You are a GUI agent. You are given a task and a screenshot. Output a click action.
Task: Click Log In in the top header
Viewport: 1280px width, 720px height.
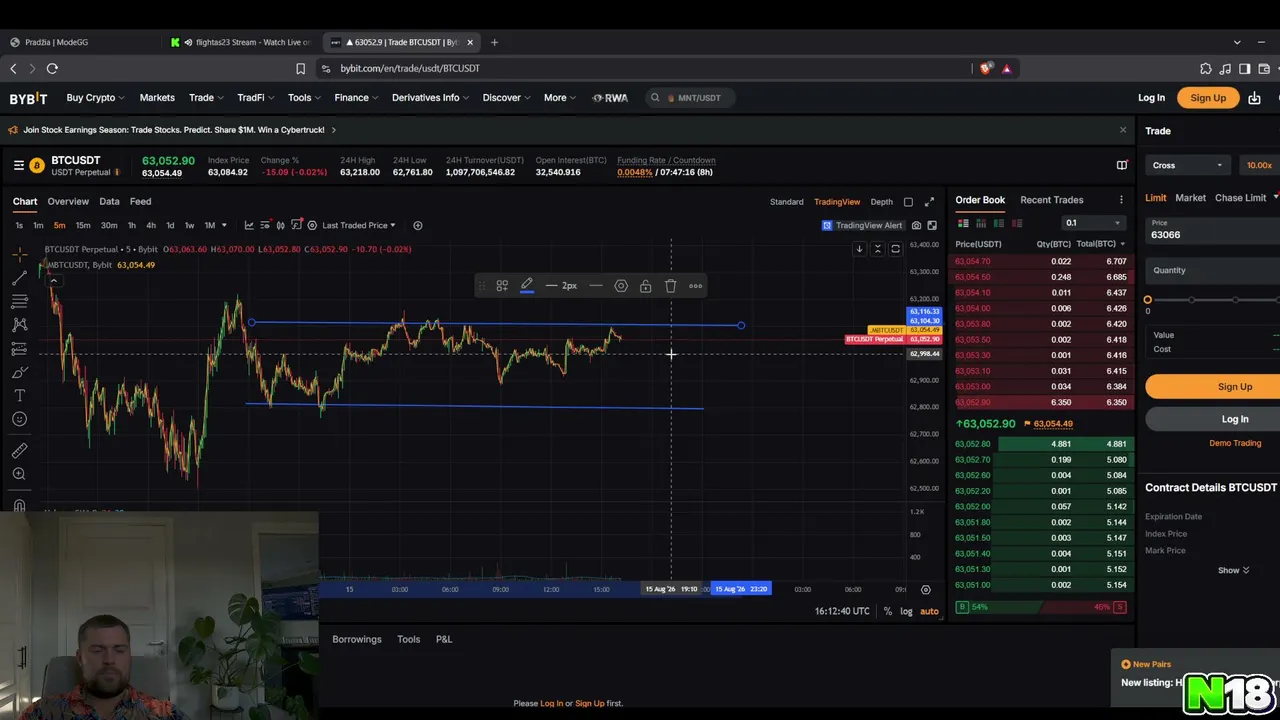tap(1151, 98)
